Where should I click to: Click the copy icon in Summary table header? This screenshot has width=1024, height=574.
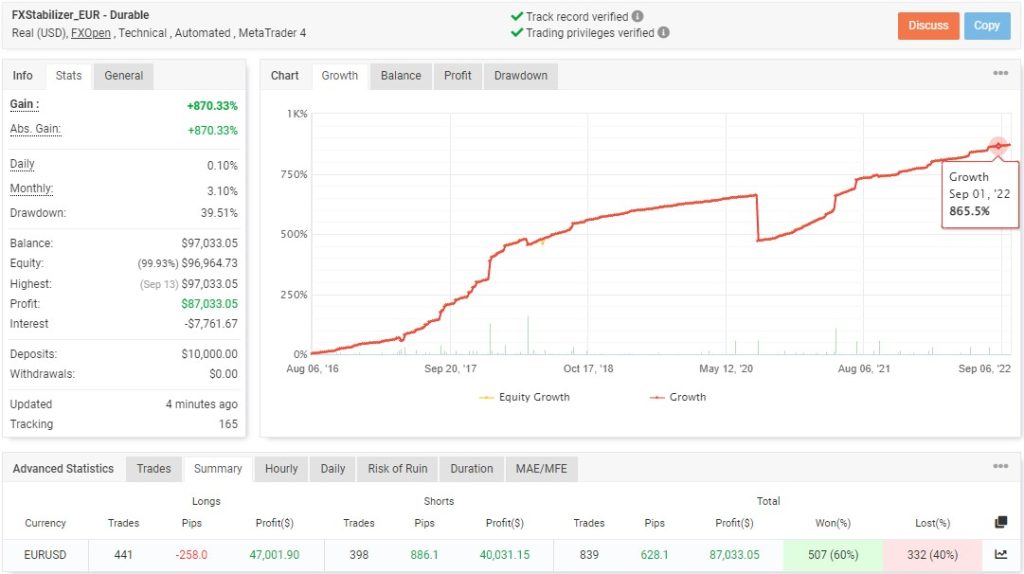[x=1000, y=522]
